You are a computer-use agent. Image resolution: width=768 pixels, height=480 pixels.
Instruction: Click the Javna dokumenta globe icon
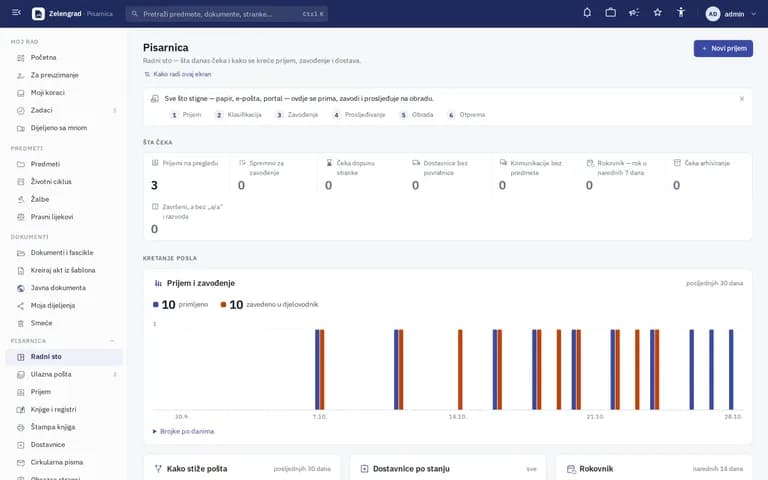21,288
